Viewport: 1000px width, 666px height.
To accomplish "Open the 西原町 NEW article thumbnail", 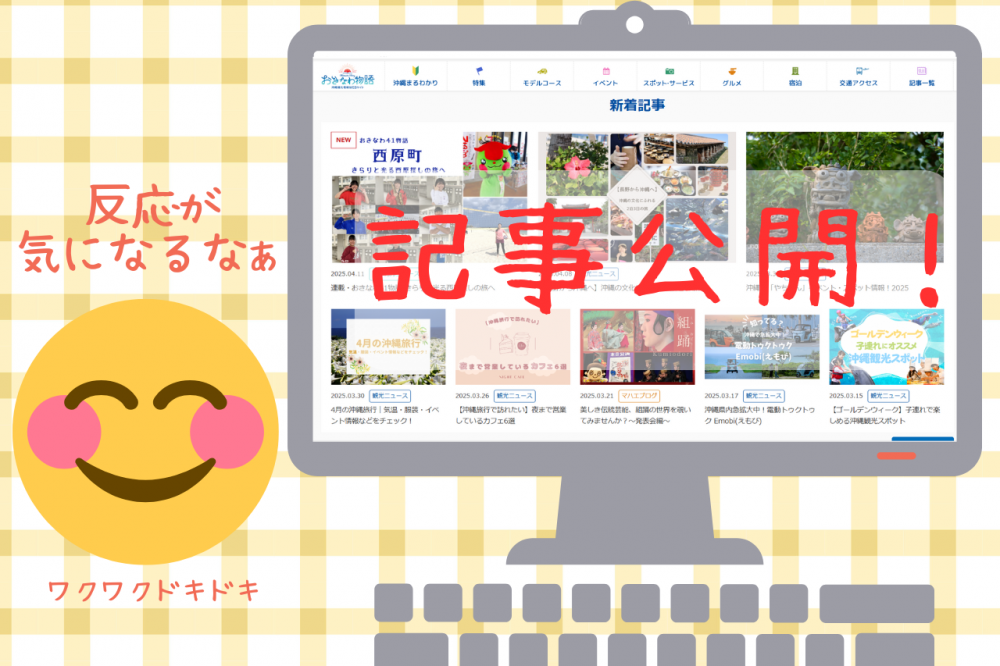I will tap(429, 196).
